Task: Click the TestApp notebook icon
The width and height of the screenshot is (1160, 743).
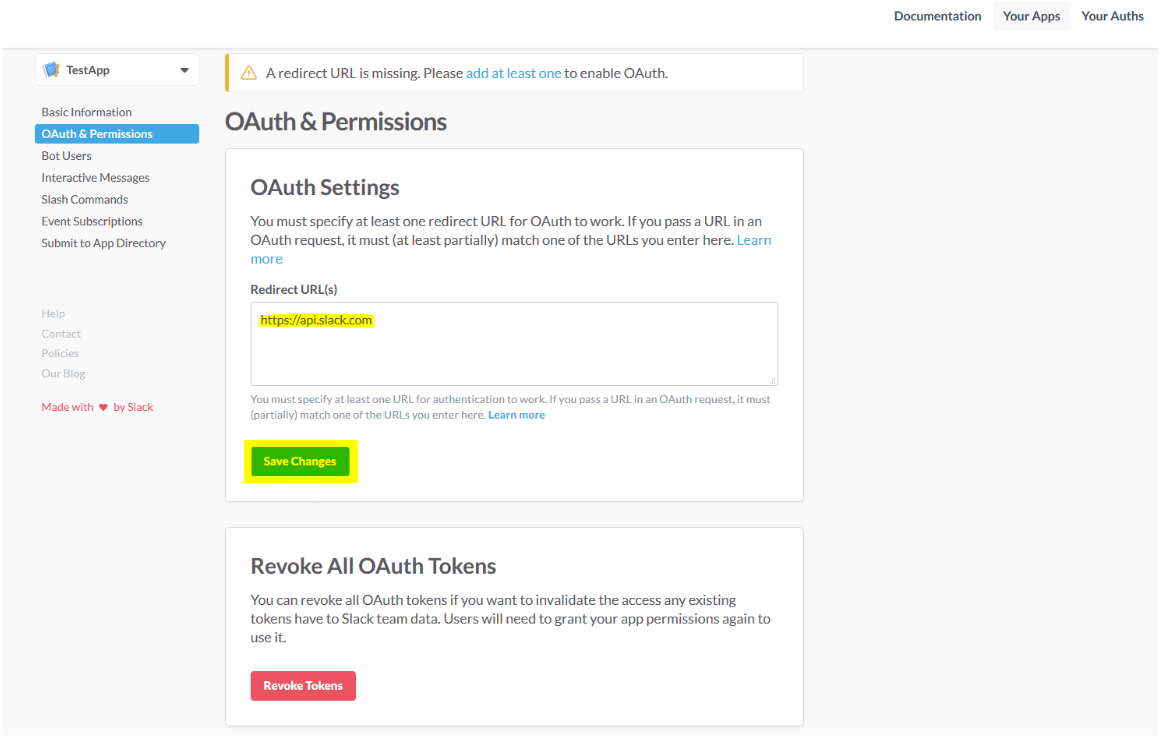Action: (51, 70)
